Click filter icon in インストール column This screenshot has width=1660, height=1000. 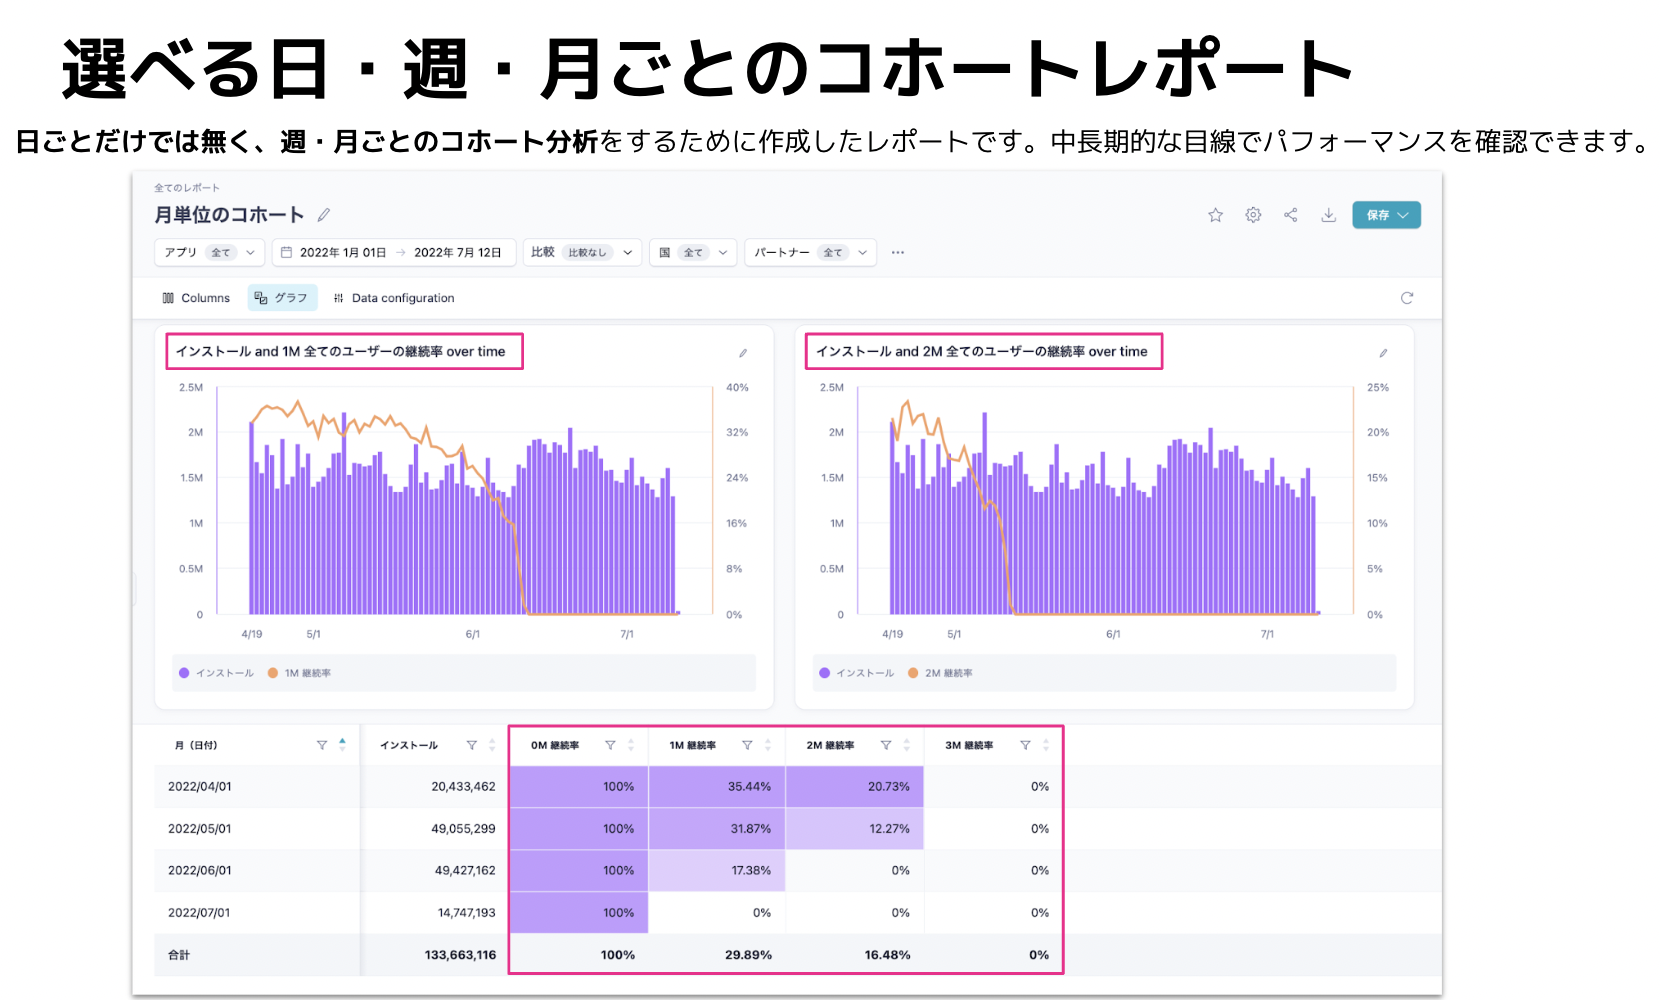472,745
